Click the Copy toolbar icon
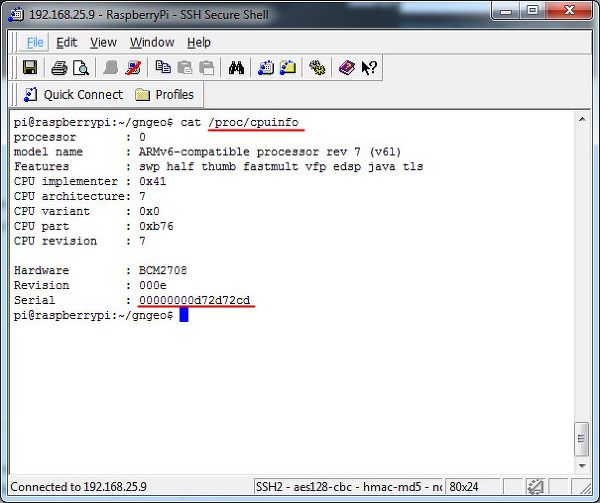The height and width of the screenshot is (503, 600). 163,67
